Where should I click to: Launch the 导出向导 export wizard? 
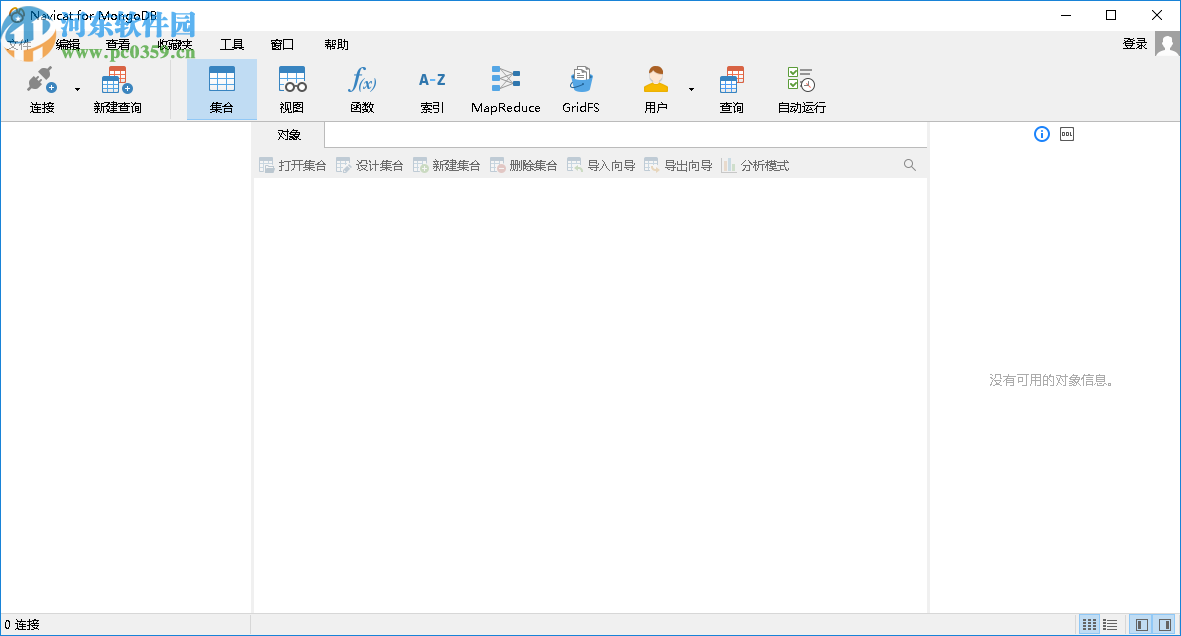pos(678,165)
